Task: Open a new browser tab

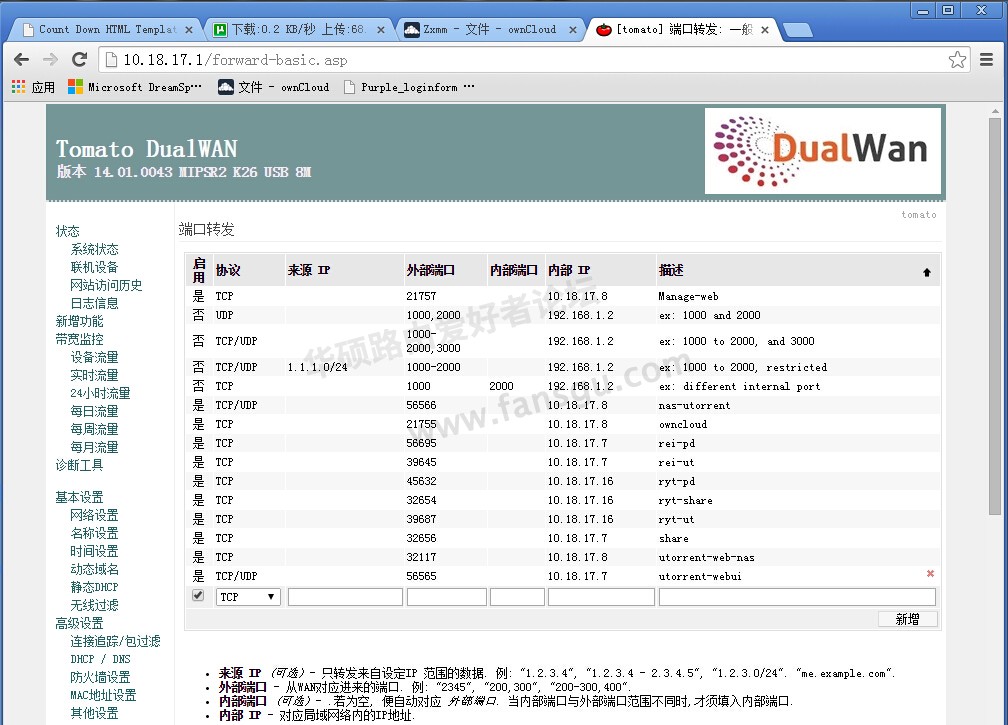Action: tap(798, 30)
